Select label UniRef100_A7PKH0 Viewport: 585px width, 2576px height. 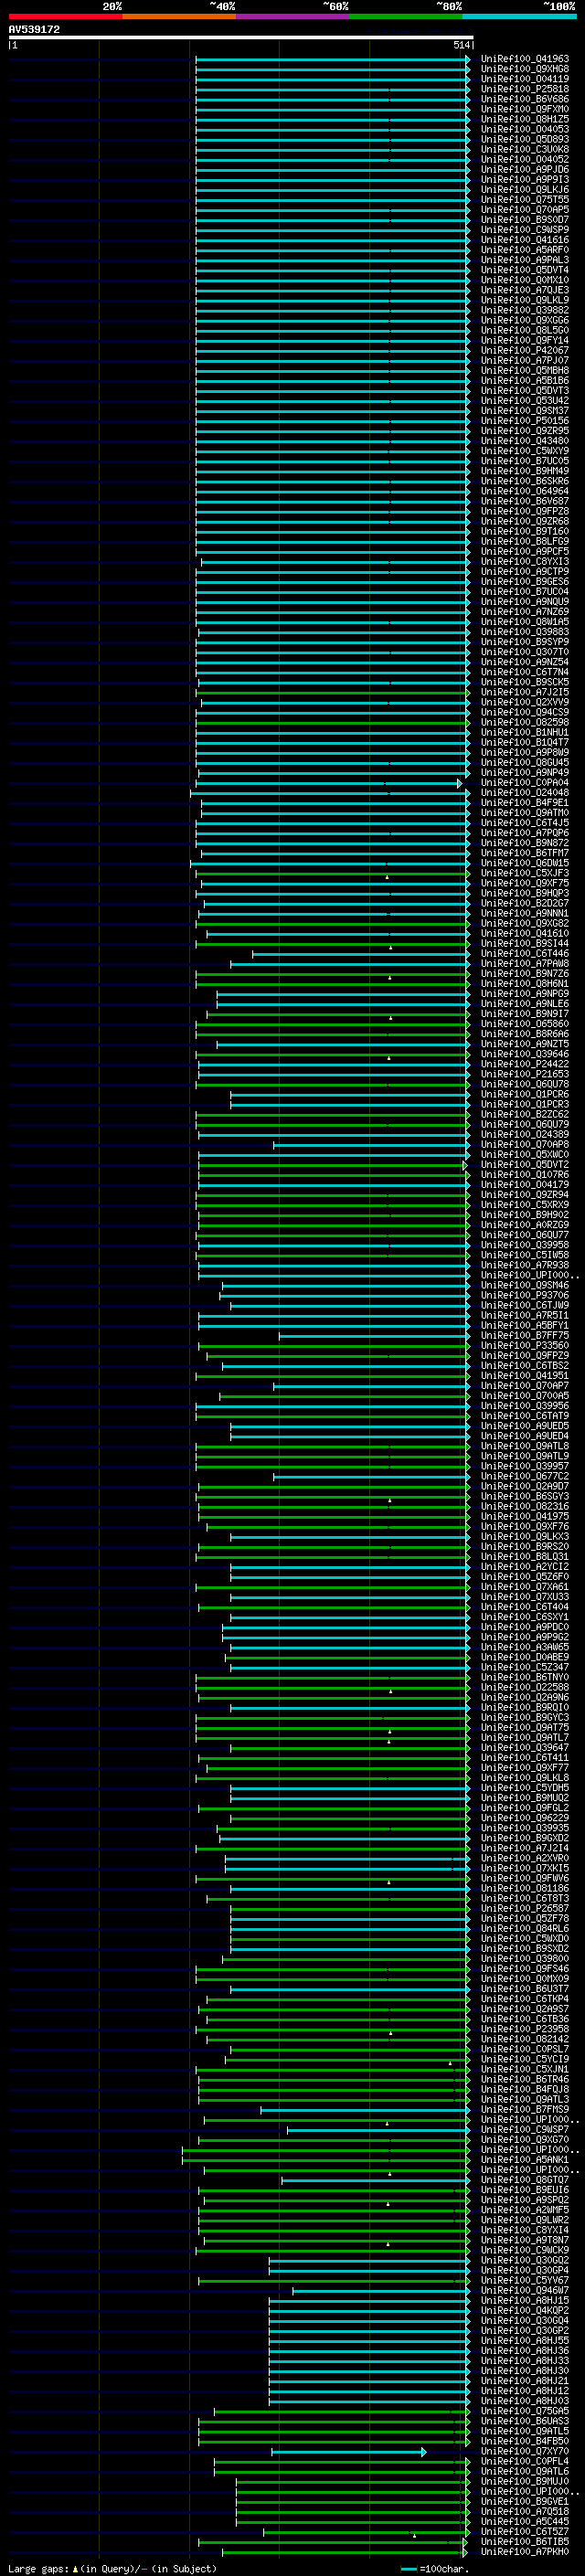pos(524,2552)
